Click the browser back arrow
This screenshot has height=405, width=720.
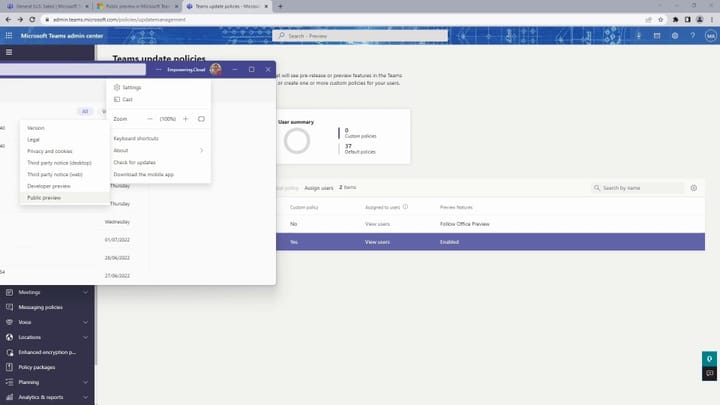point(8,20)
